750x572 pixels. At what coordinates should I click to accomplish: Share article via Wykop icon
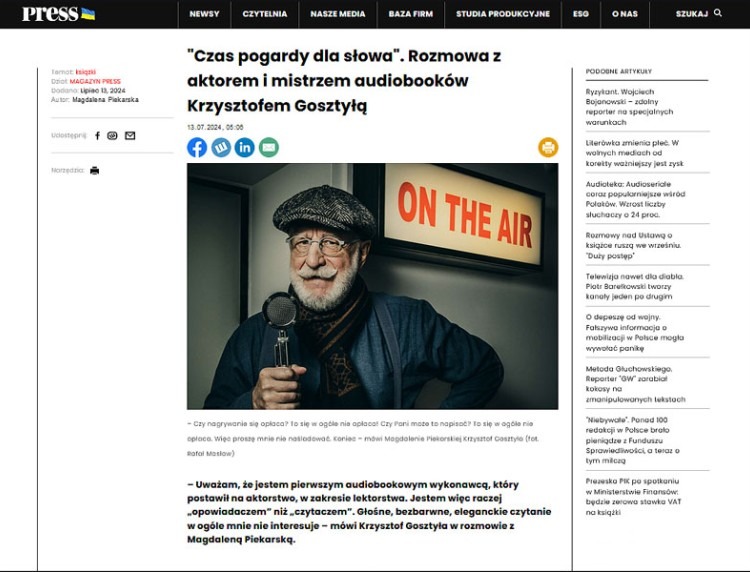(221, 147)
